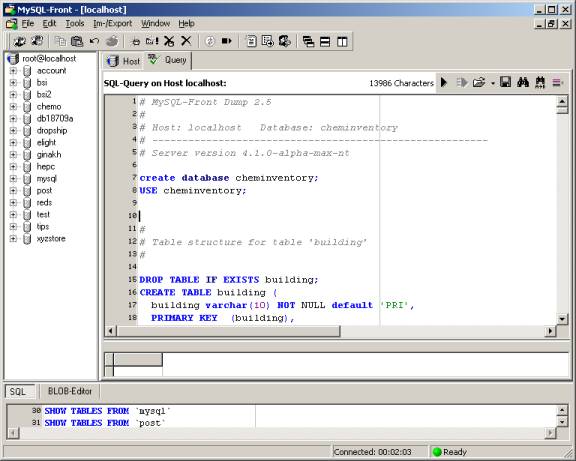Click scroll-up arrow of query editor
The width and height of the screenshot is (576, 461).
click(562, 101)
